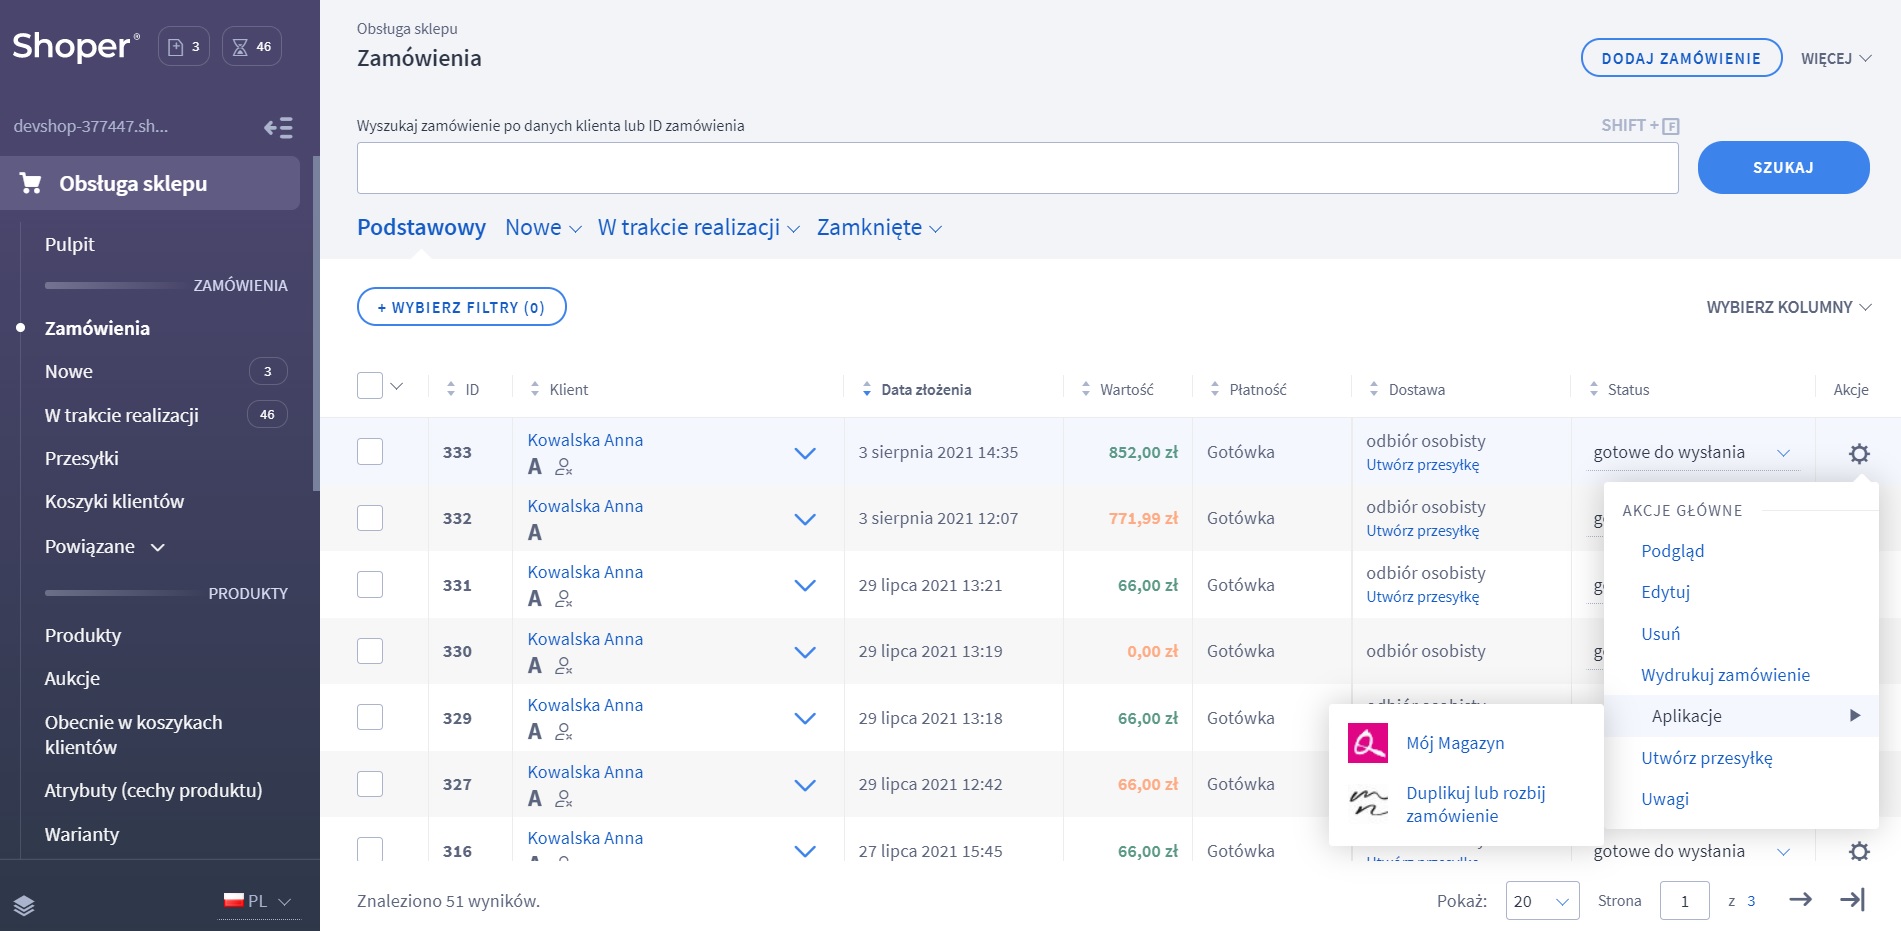The width and height of the screenshot is (1901, 931).
Task: Open the Zamknięte tab menu
Action: 879,227
